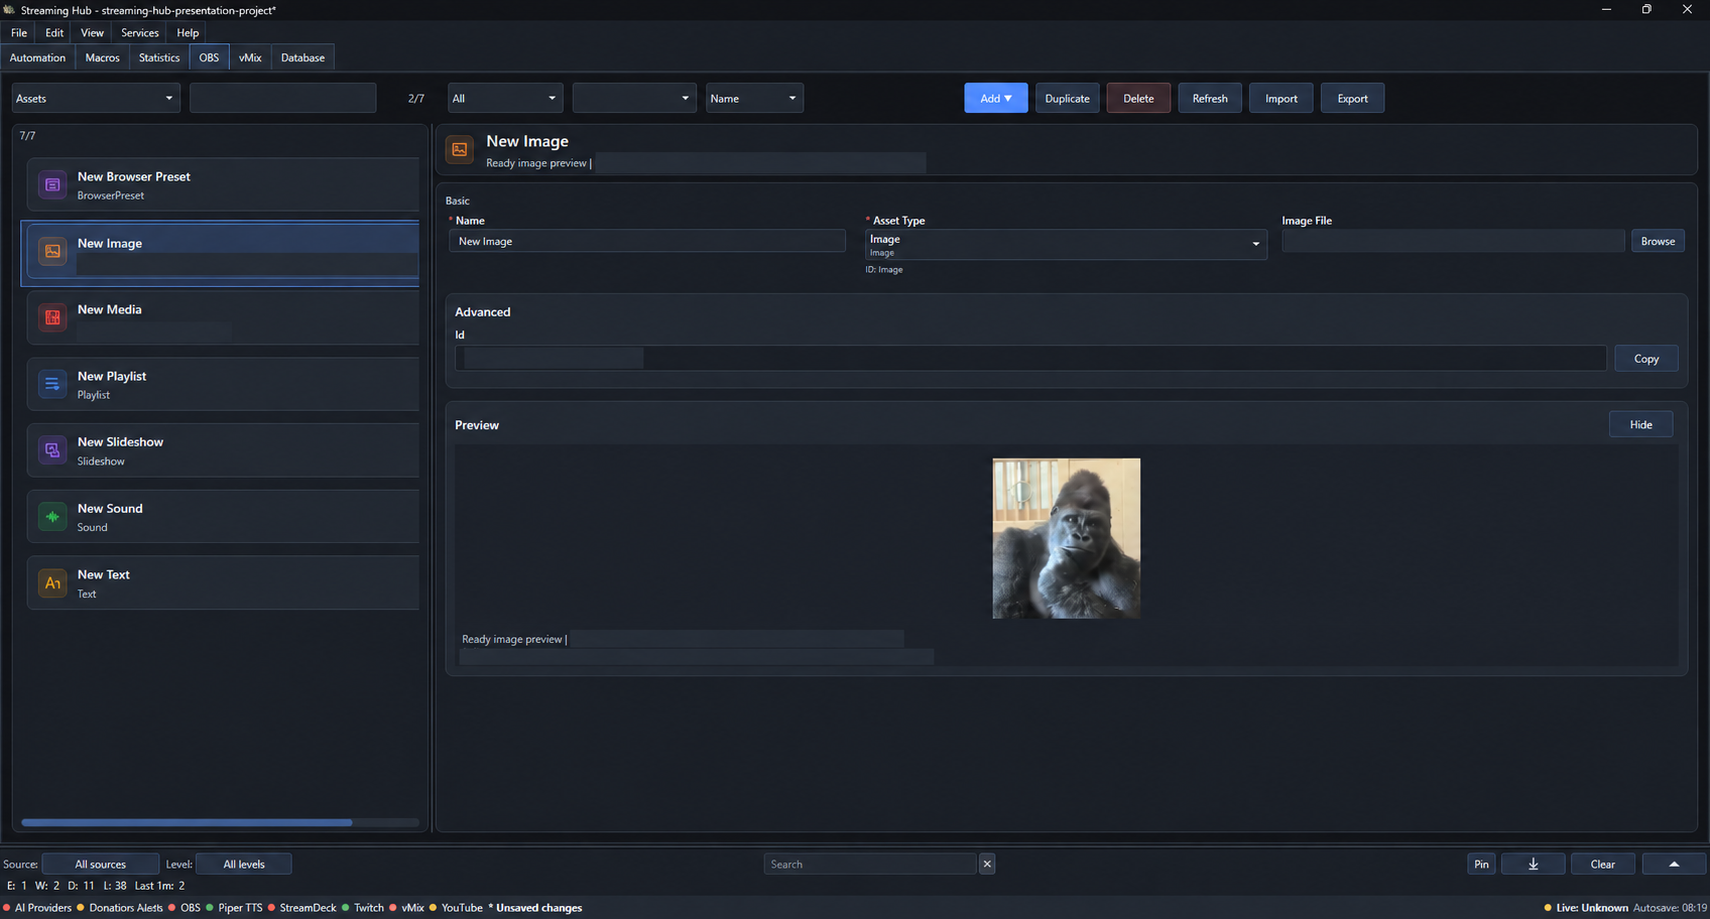The height and width of the screenshot is (919, 1710).
Task: Click the log Search field
Action: tap(870, 864)
